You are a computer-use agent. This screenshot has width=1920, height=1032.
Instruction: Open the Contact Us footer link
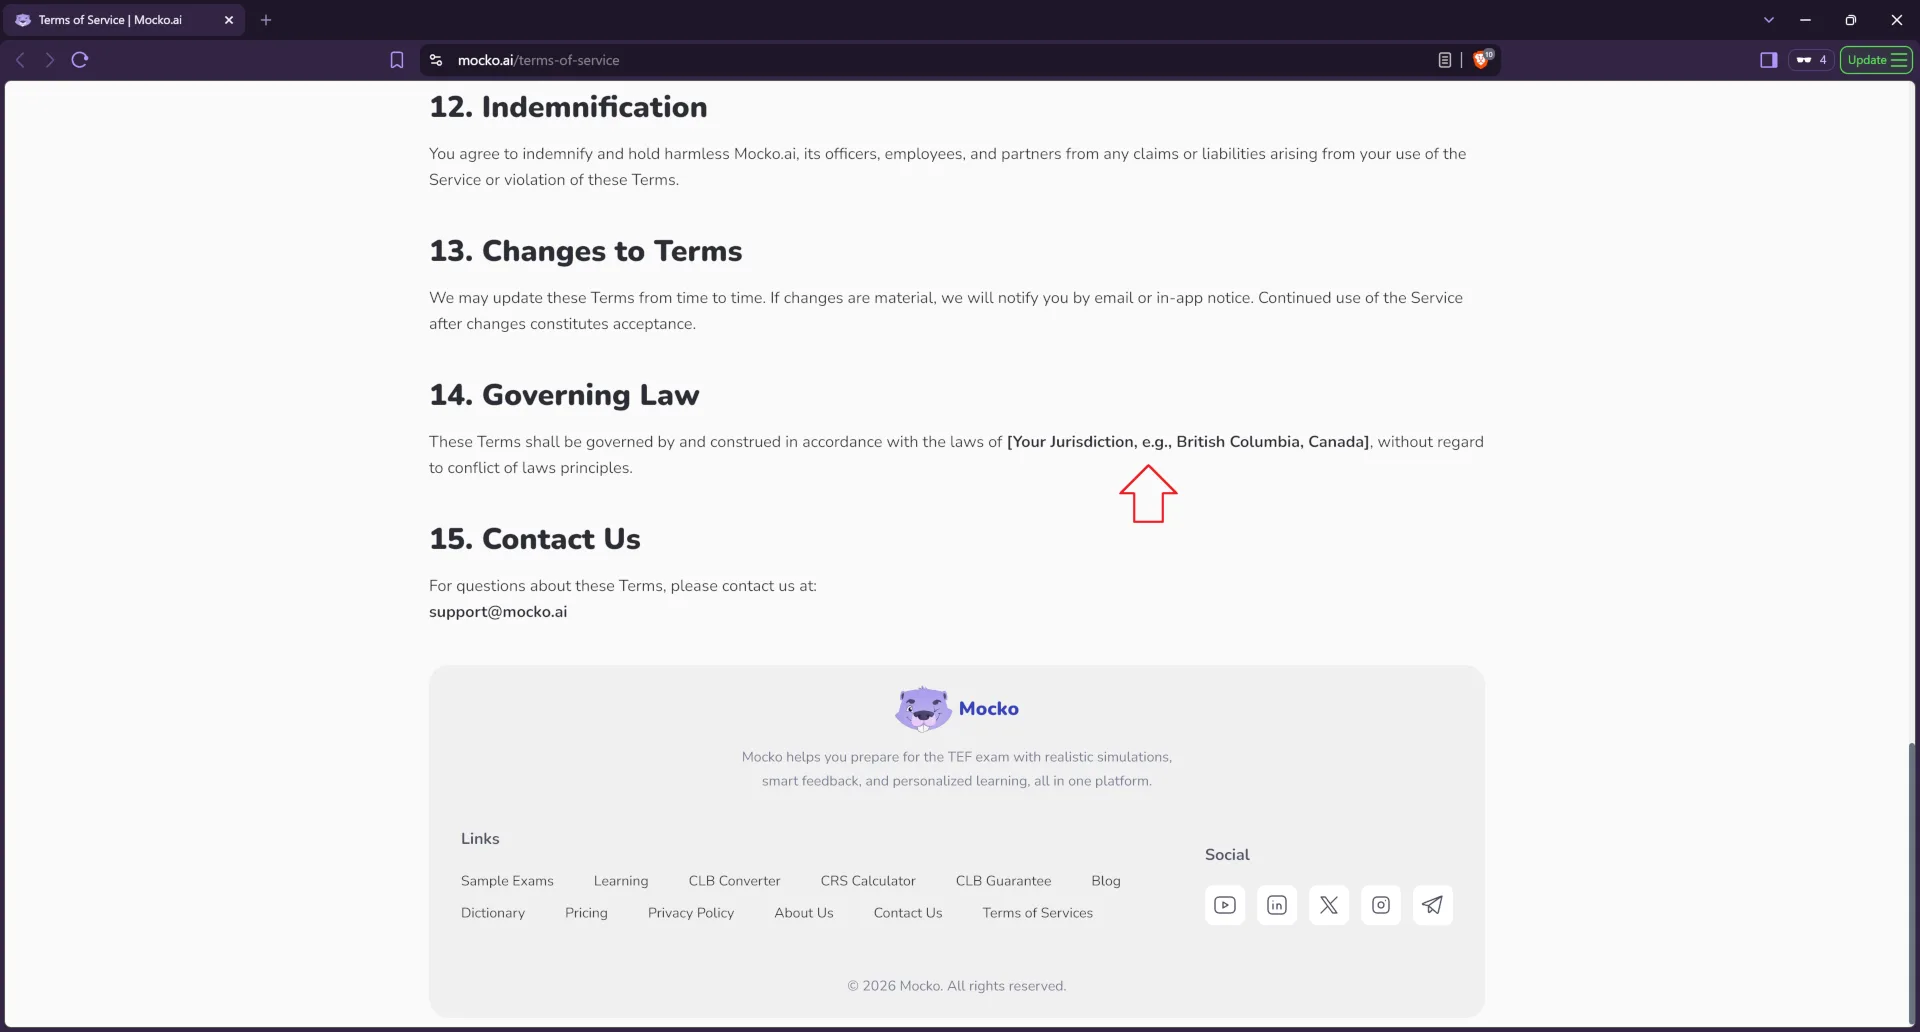(907, 913)
